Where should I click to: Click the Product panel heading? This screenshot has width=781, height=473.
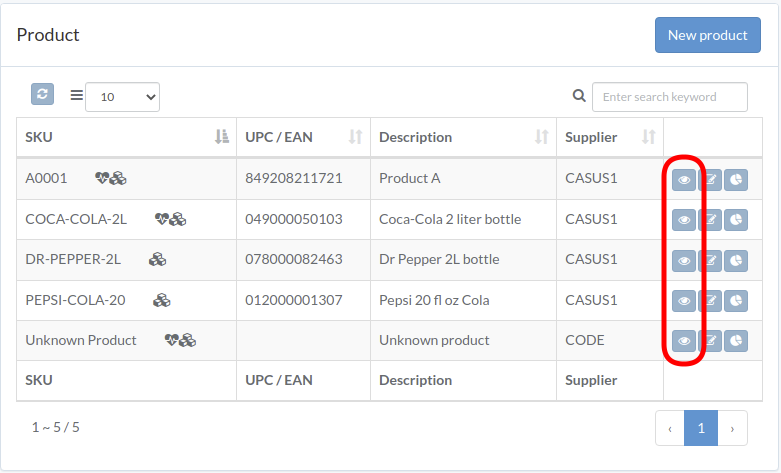(x=48, y=35)
